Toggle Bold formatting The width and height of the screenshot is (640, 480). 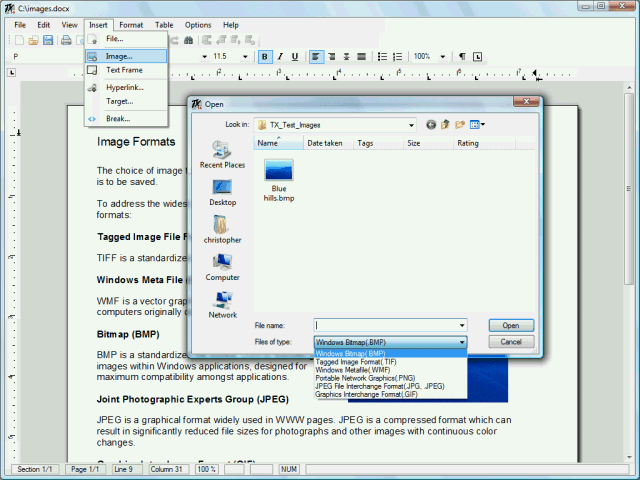pyautogui.click(x=265, y=57)
